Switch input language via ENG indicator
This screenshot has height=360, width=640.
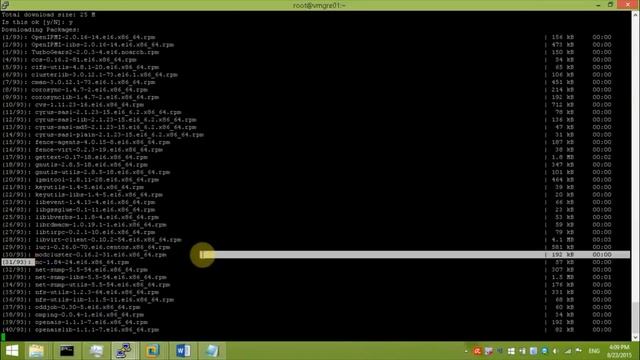(594, 351)
